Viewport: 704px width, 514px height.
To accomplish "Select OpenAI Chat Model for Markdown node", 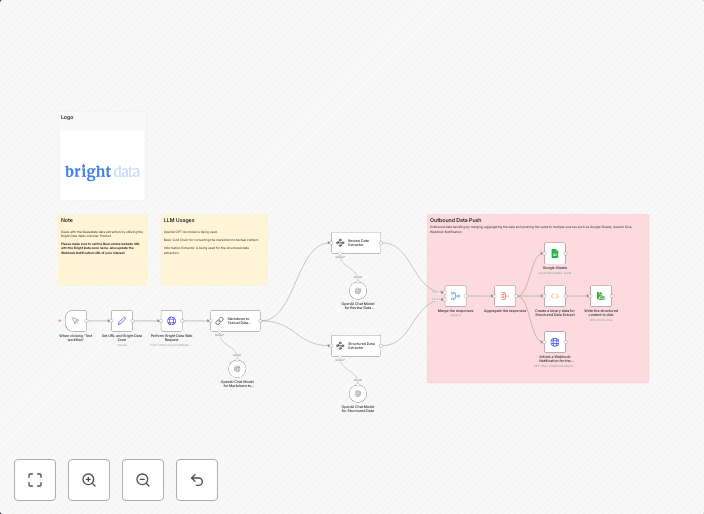I will 237,369.
